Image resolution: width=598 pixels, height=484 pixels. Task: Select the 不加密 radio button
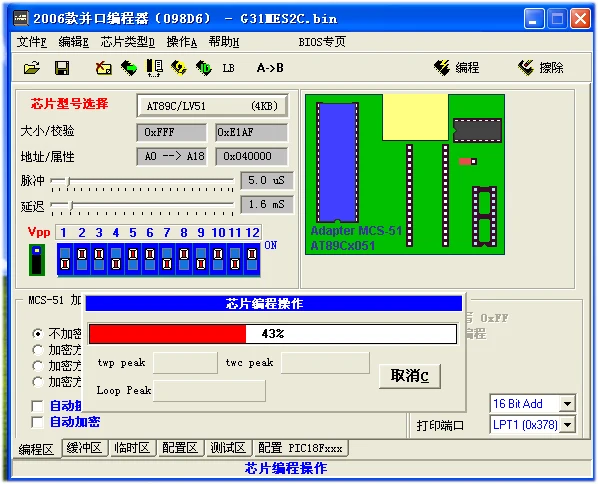[38, 334]
